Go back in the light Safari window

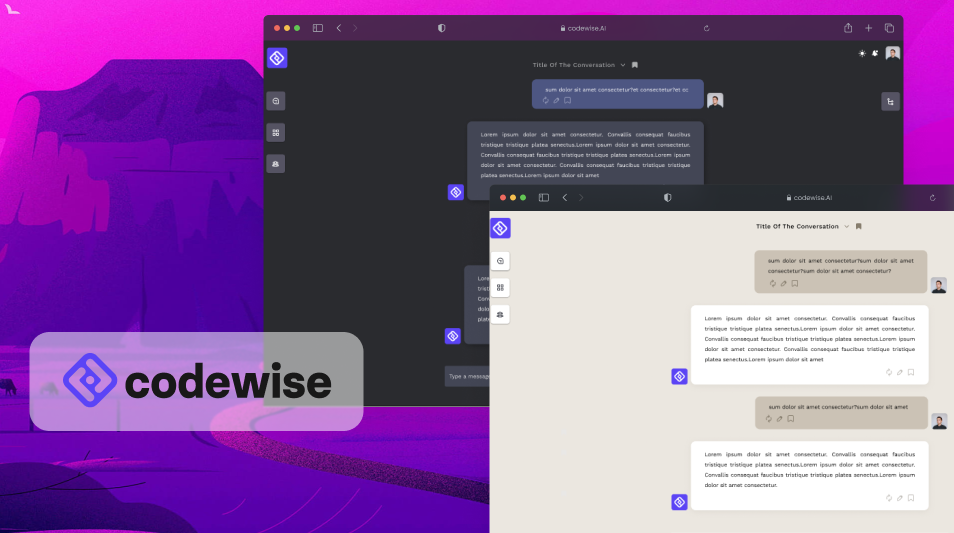pos(565,198)
